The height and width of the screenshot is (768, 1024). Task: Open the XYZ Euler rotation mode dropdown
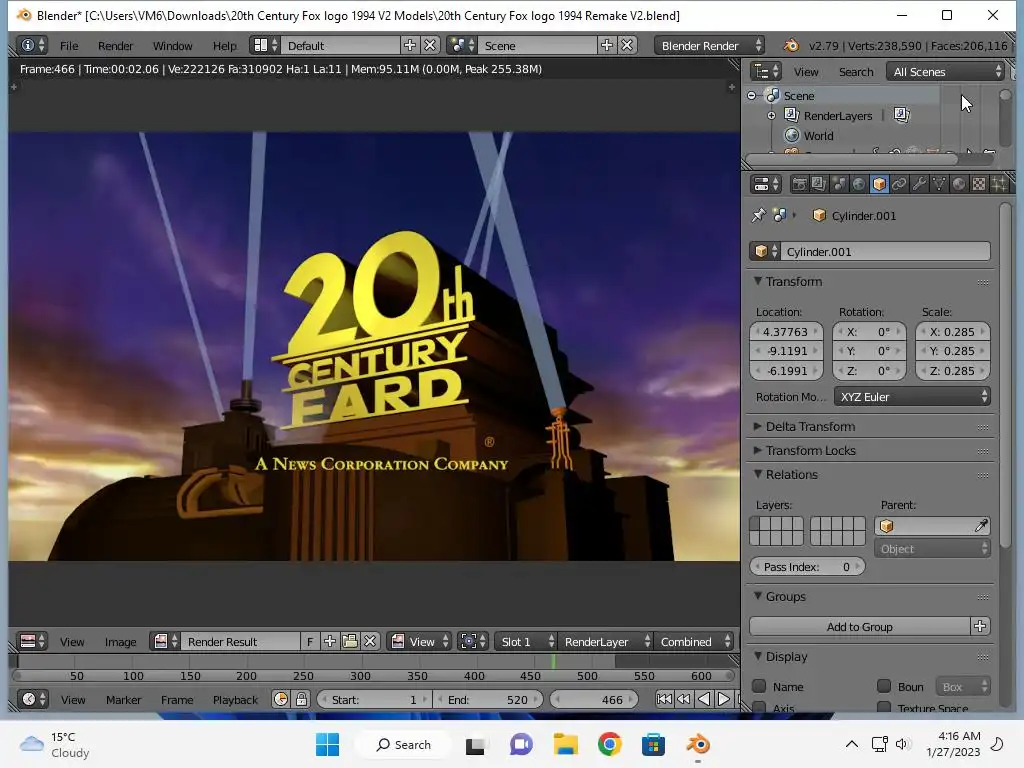(912, 396)
